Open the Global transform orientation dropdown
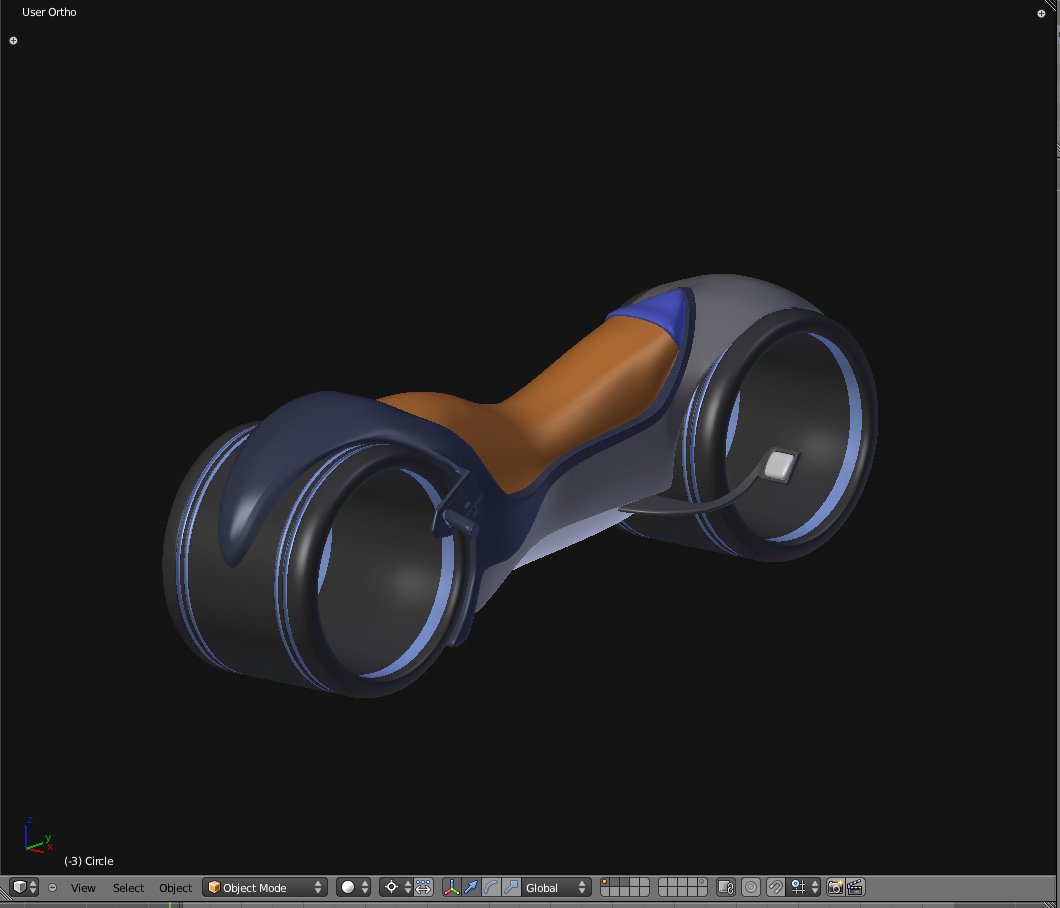 (x=556, y=887)
